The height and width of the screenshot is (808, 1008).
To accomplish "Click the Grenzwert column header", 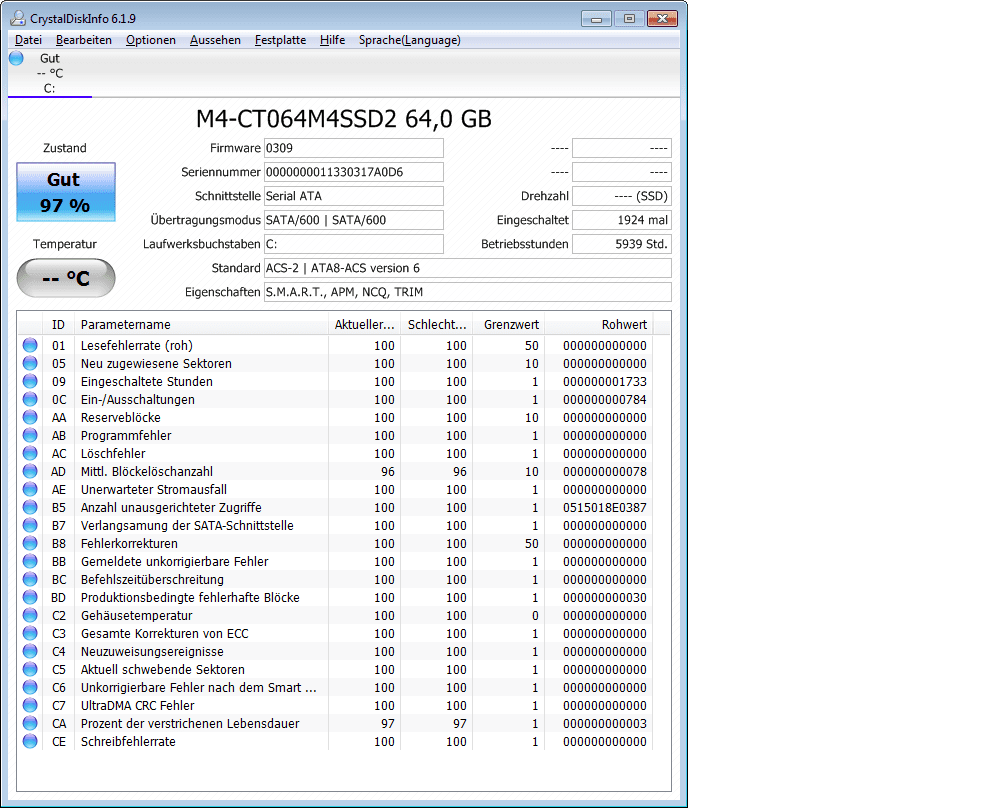I will pyautogui.click(x=508, y=325).
